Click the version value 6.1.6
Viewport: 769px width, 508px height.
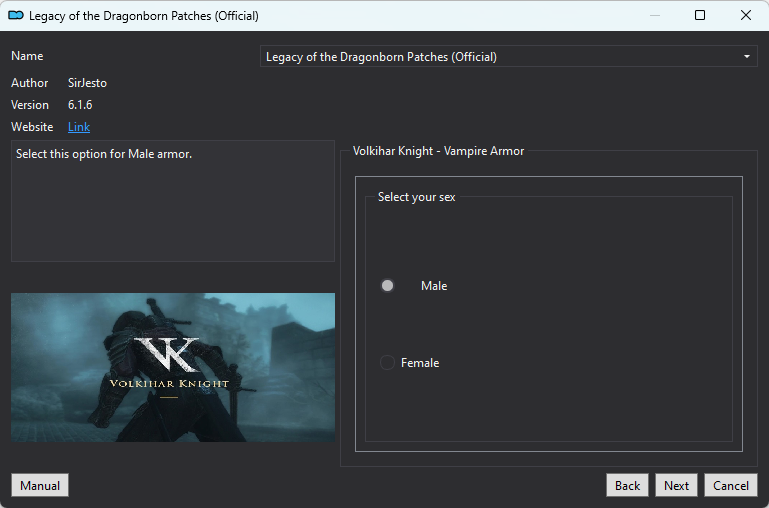pos(80,105)
